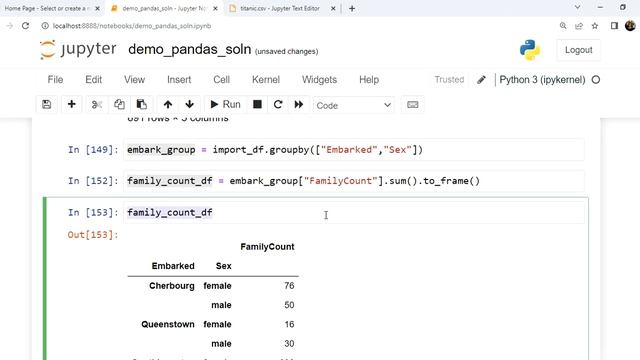Close the Home Page browser tab
This screenshot has height=360, width=640.
(x=97, y=8)
